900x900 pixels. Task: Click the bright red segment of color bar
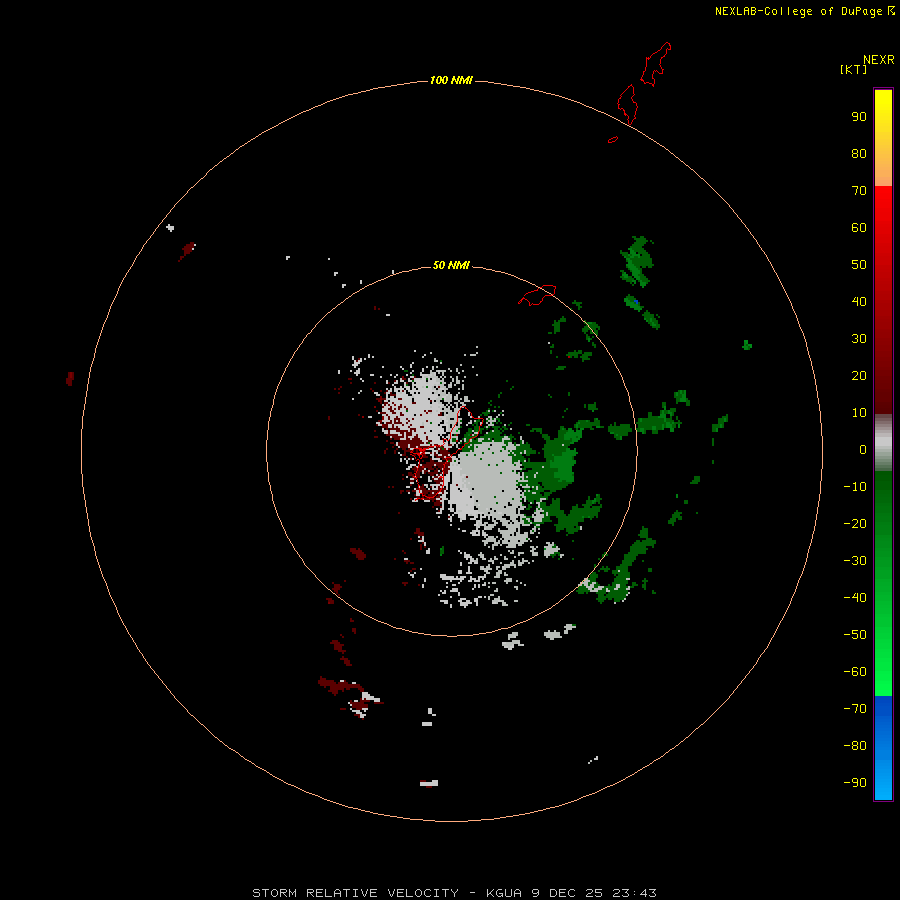point(883,207)
